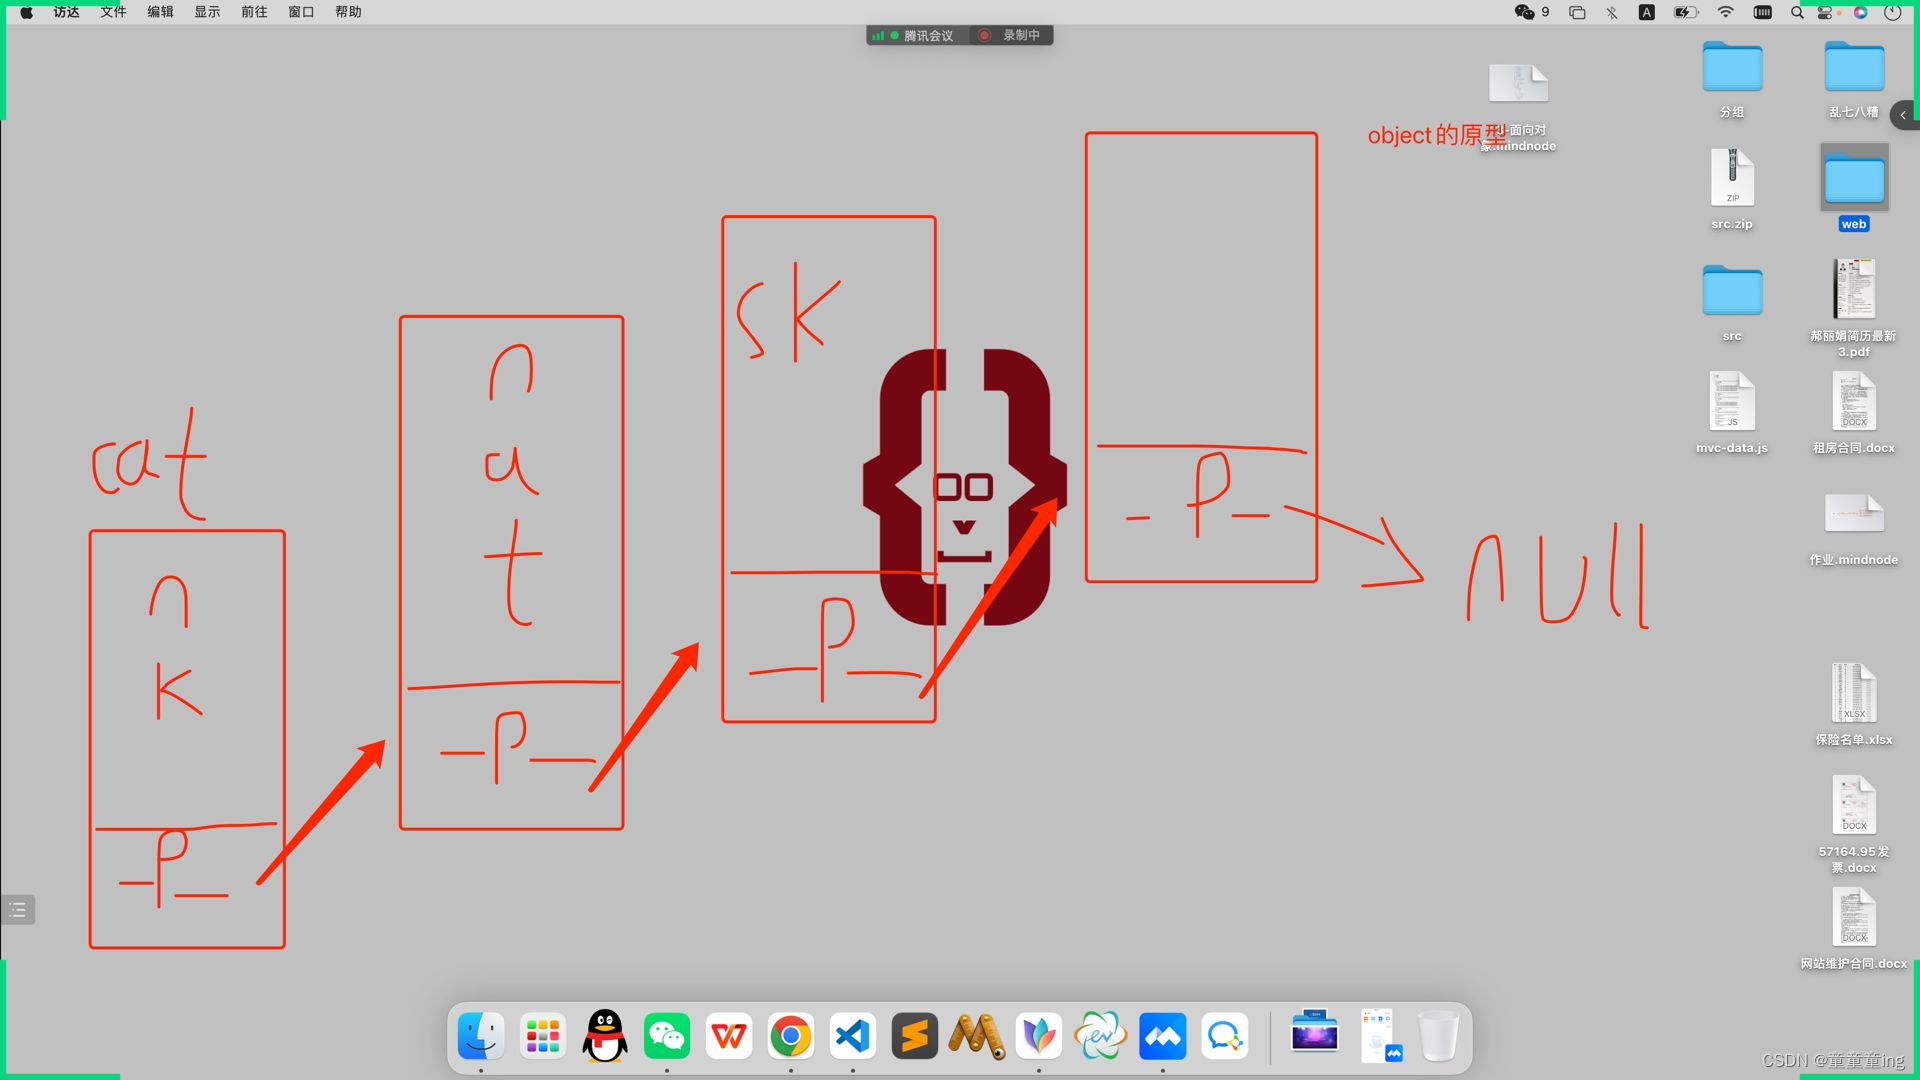Open the Trash in the Dock

pyautogui.click(x=1439, y=1036)
